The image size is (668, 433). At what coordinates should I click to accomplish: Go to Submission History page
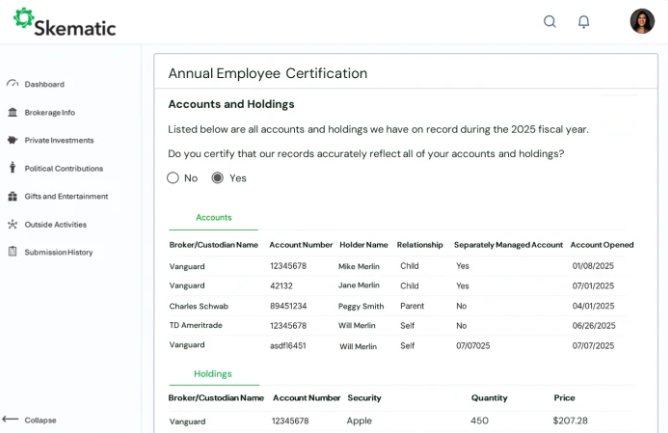(x=58, y=252)
